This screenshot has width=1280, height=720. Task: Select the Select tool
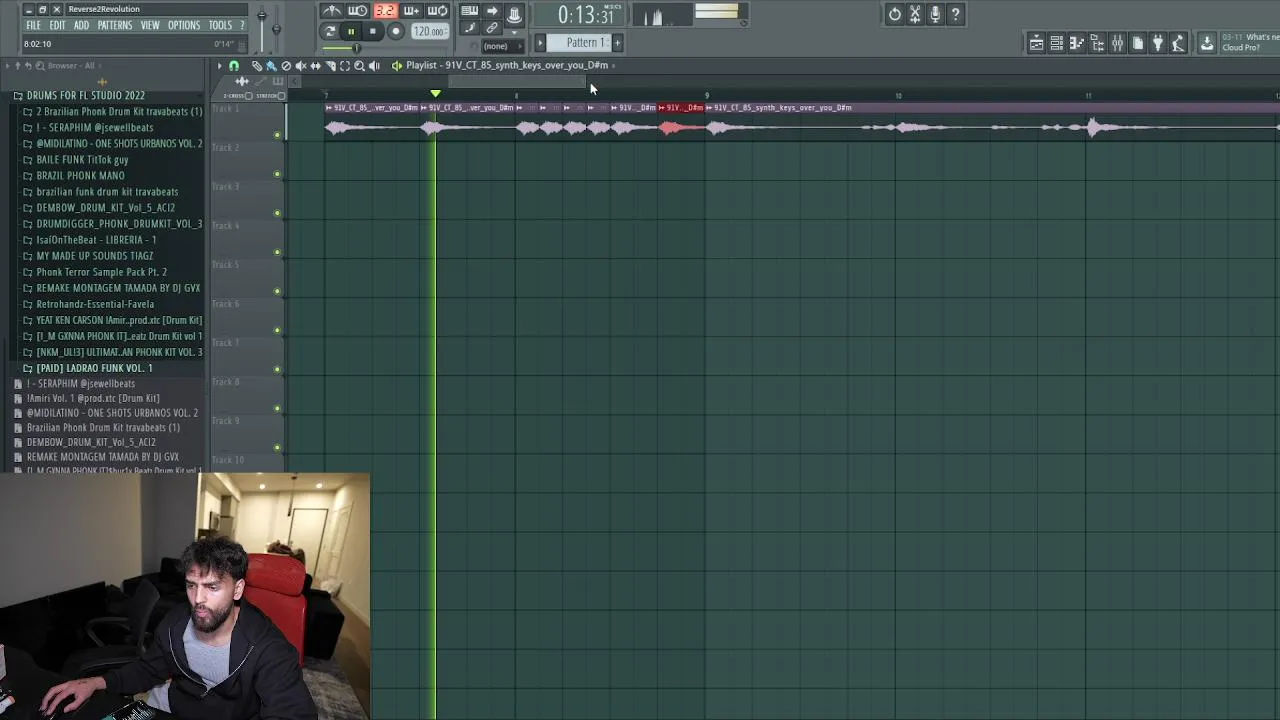click(x=345, y=66)
